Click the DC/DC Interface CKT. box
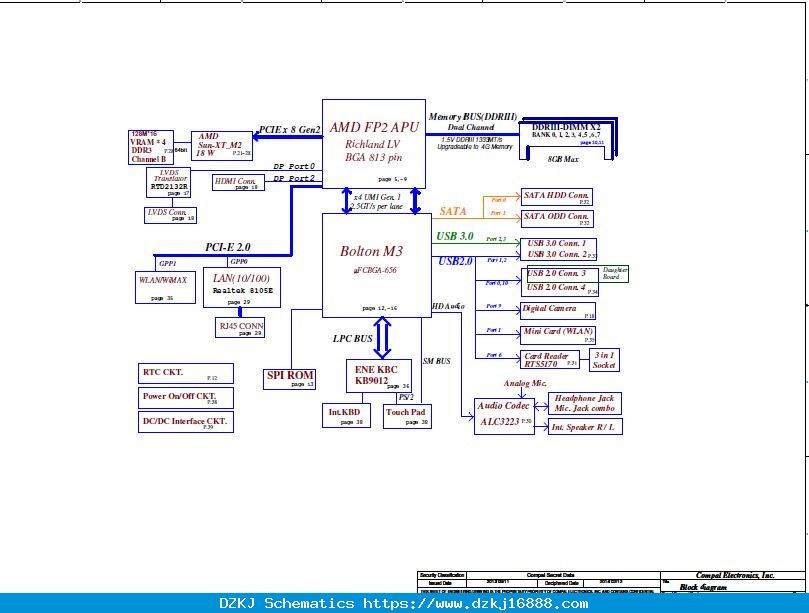This screenshot has height=613, width=809. coord(186,422)
